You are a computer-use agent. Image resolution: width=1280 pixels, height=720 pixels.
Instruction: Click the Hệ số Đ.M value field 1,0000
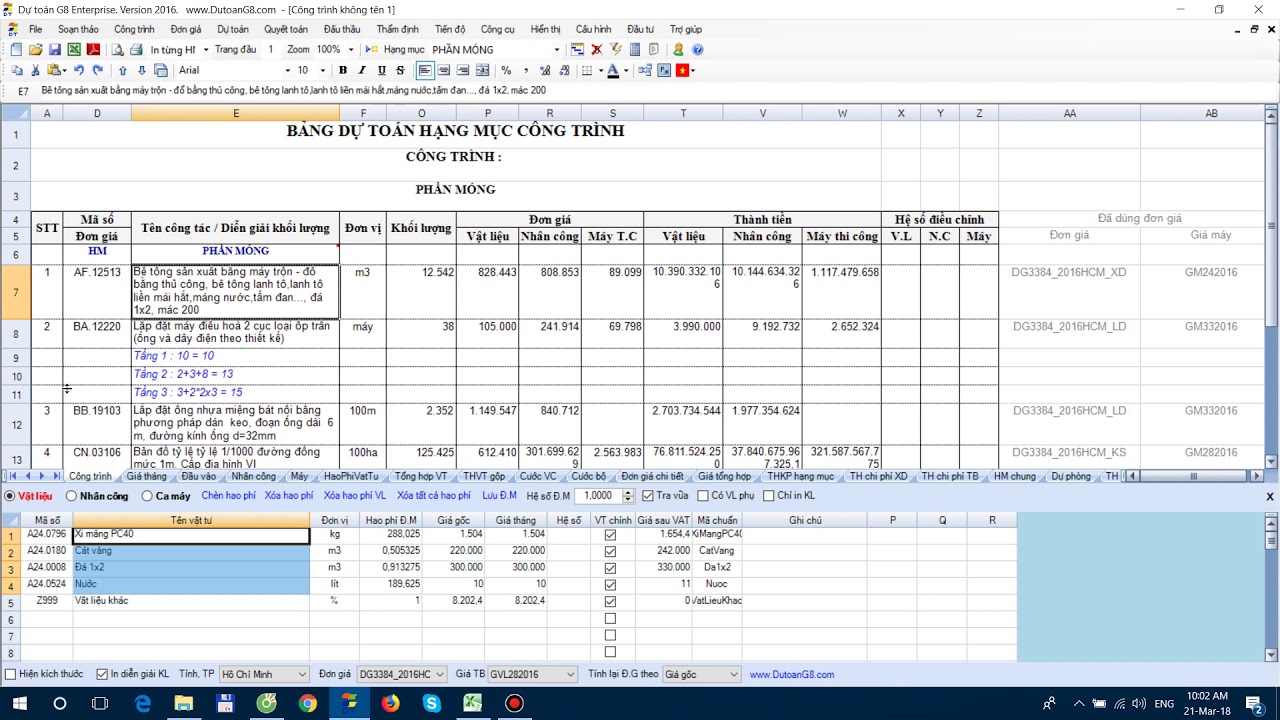coord(596,496)
